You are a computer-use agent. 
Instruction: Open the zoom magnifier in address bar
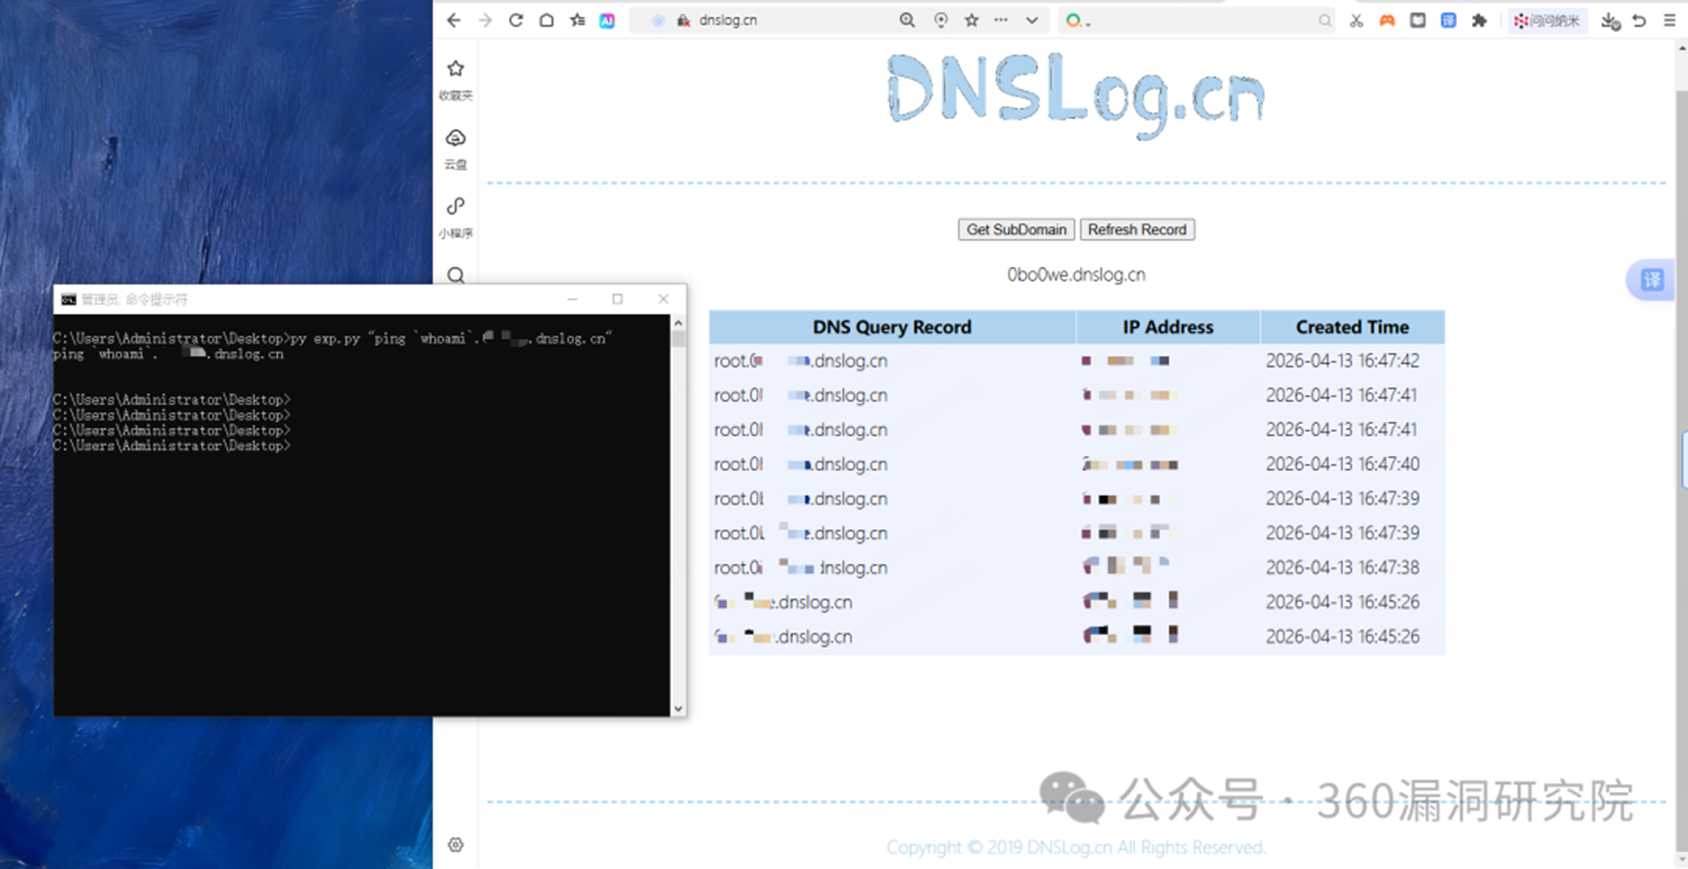[907, 20]
